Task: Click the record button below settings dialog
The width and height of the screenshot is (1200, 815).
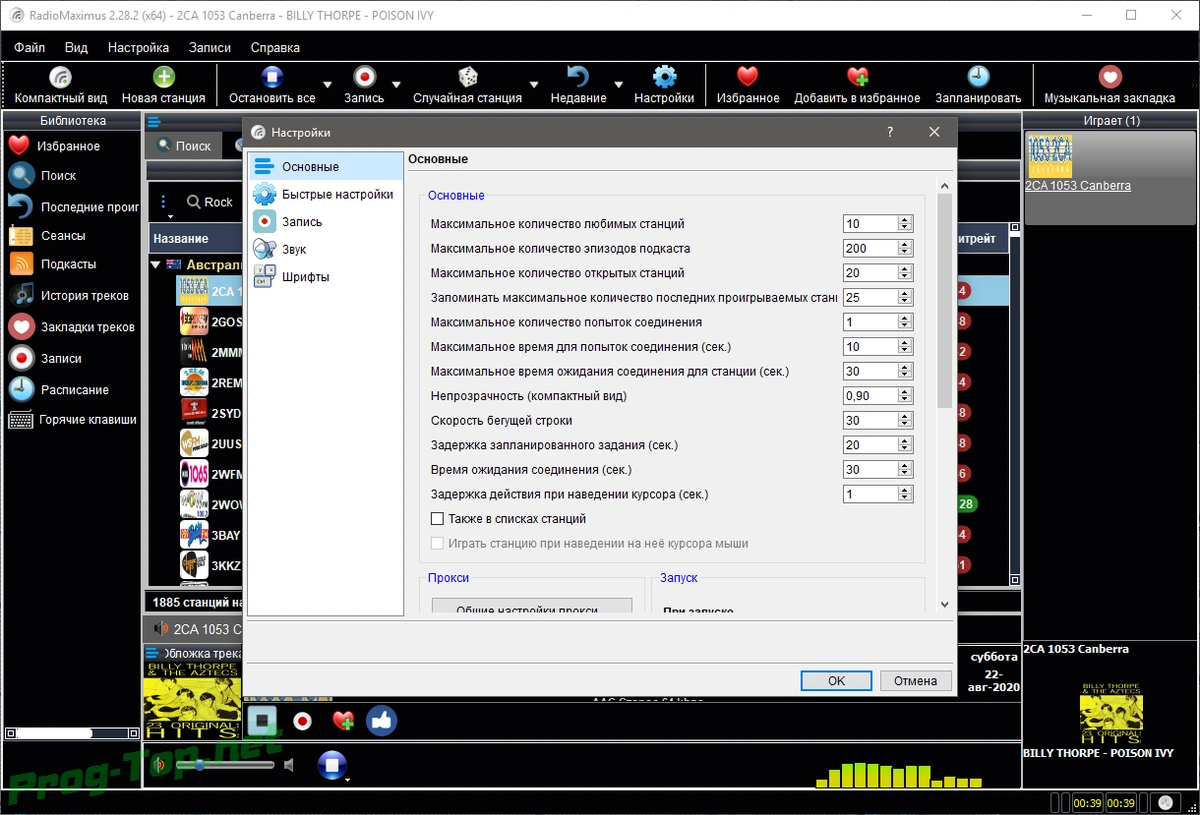Action: [302, 720]
